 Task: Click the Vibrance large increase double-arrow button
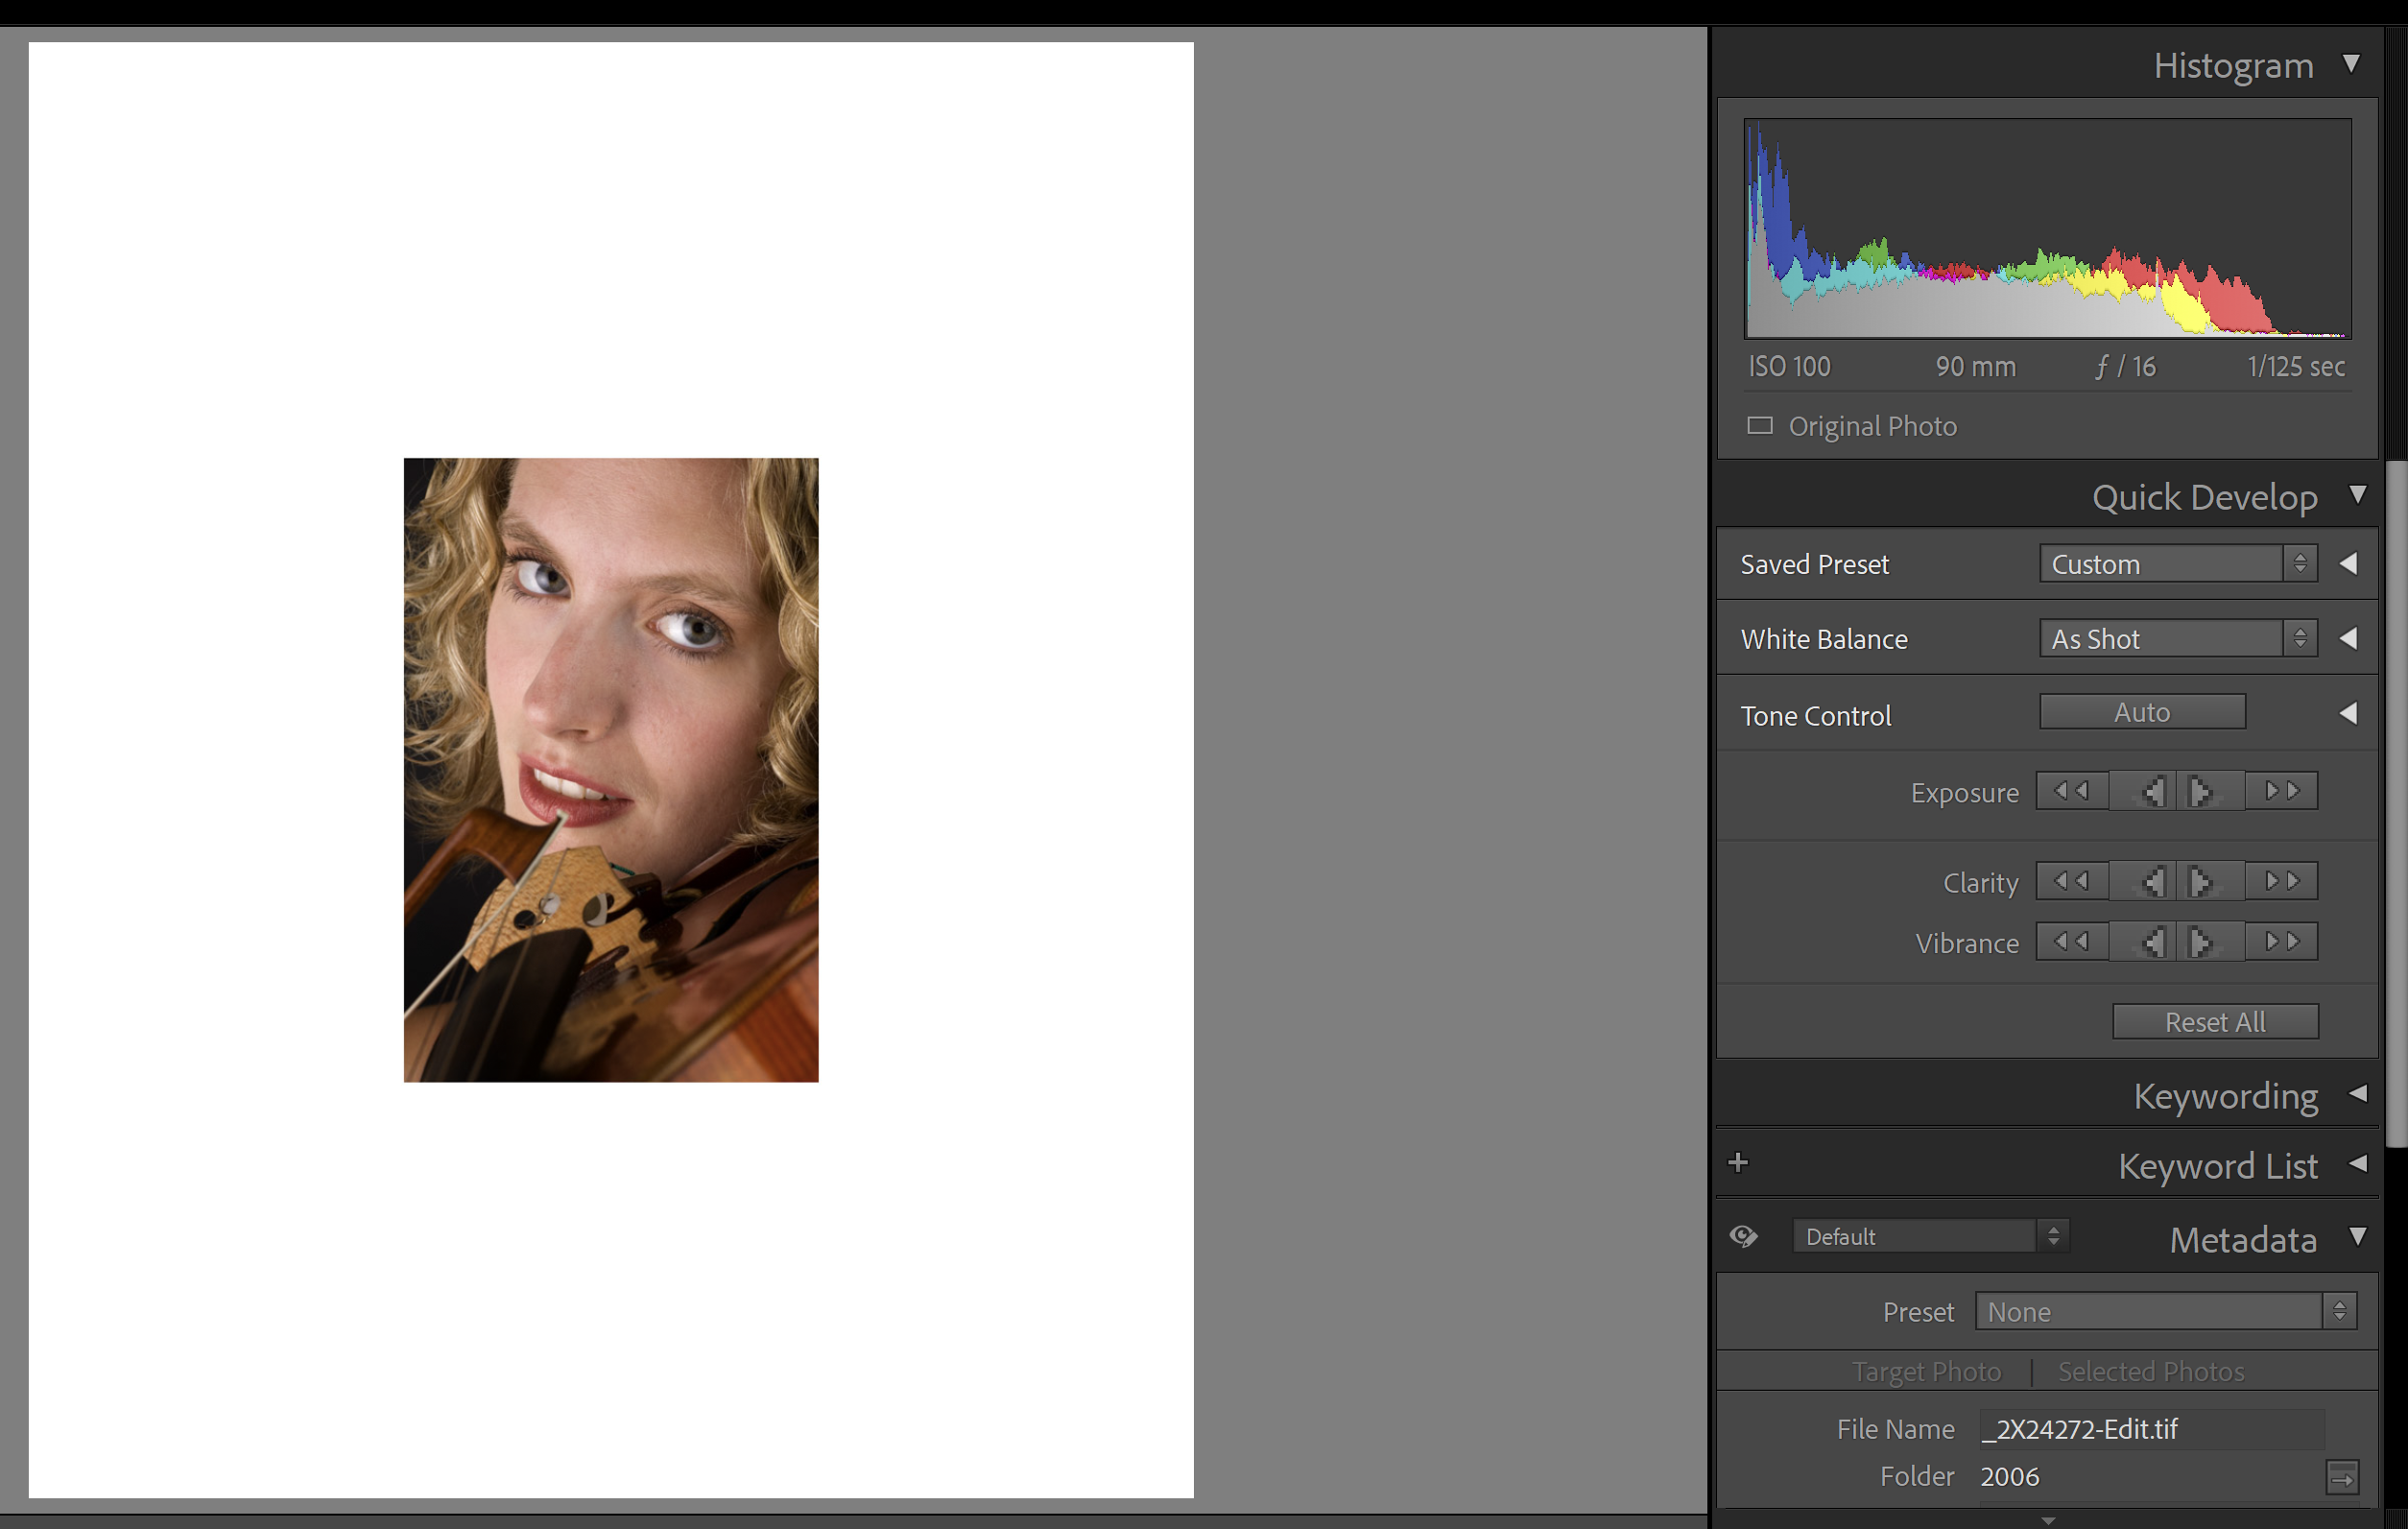click(x=2281, y=941)
